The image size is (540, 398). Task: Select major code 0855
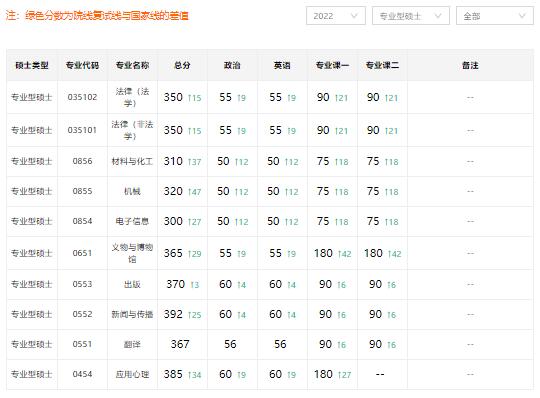click(x=82, y=191)
